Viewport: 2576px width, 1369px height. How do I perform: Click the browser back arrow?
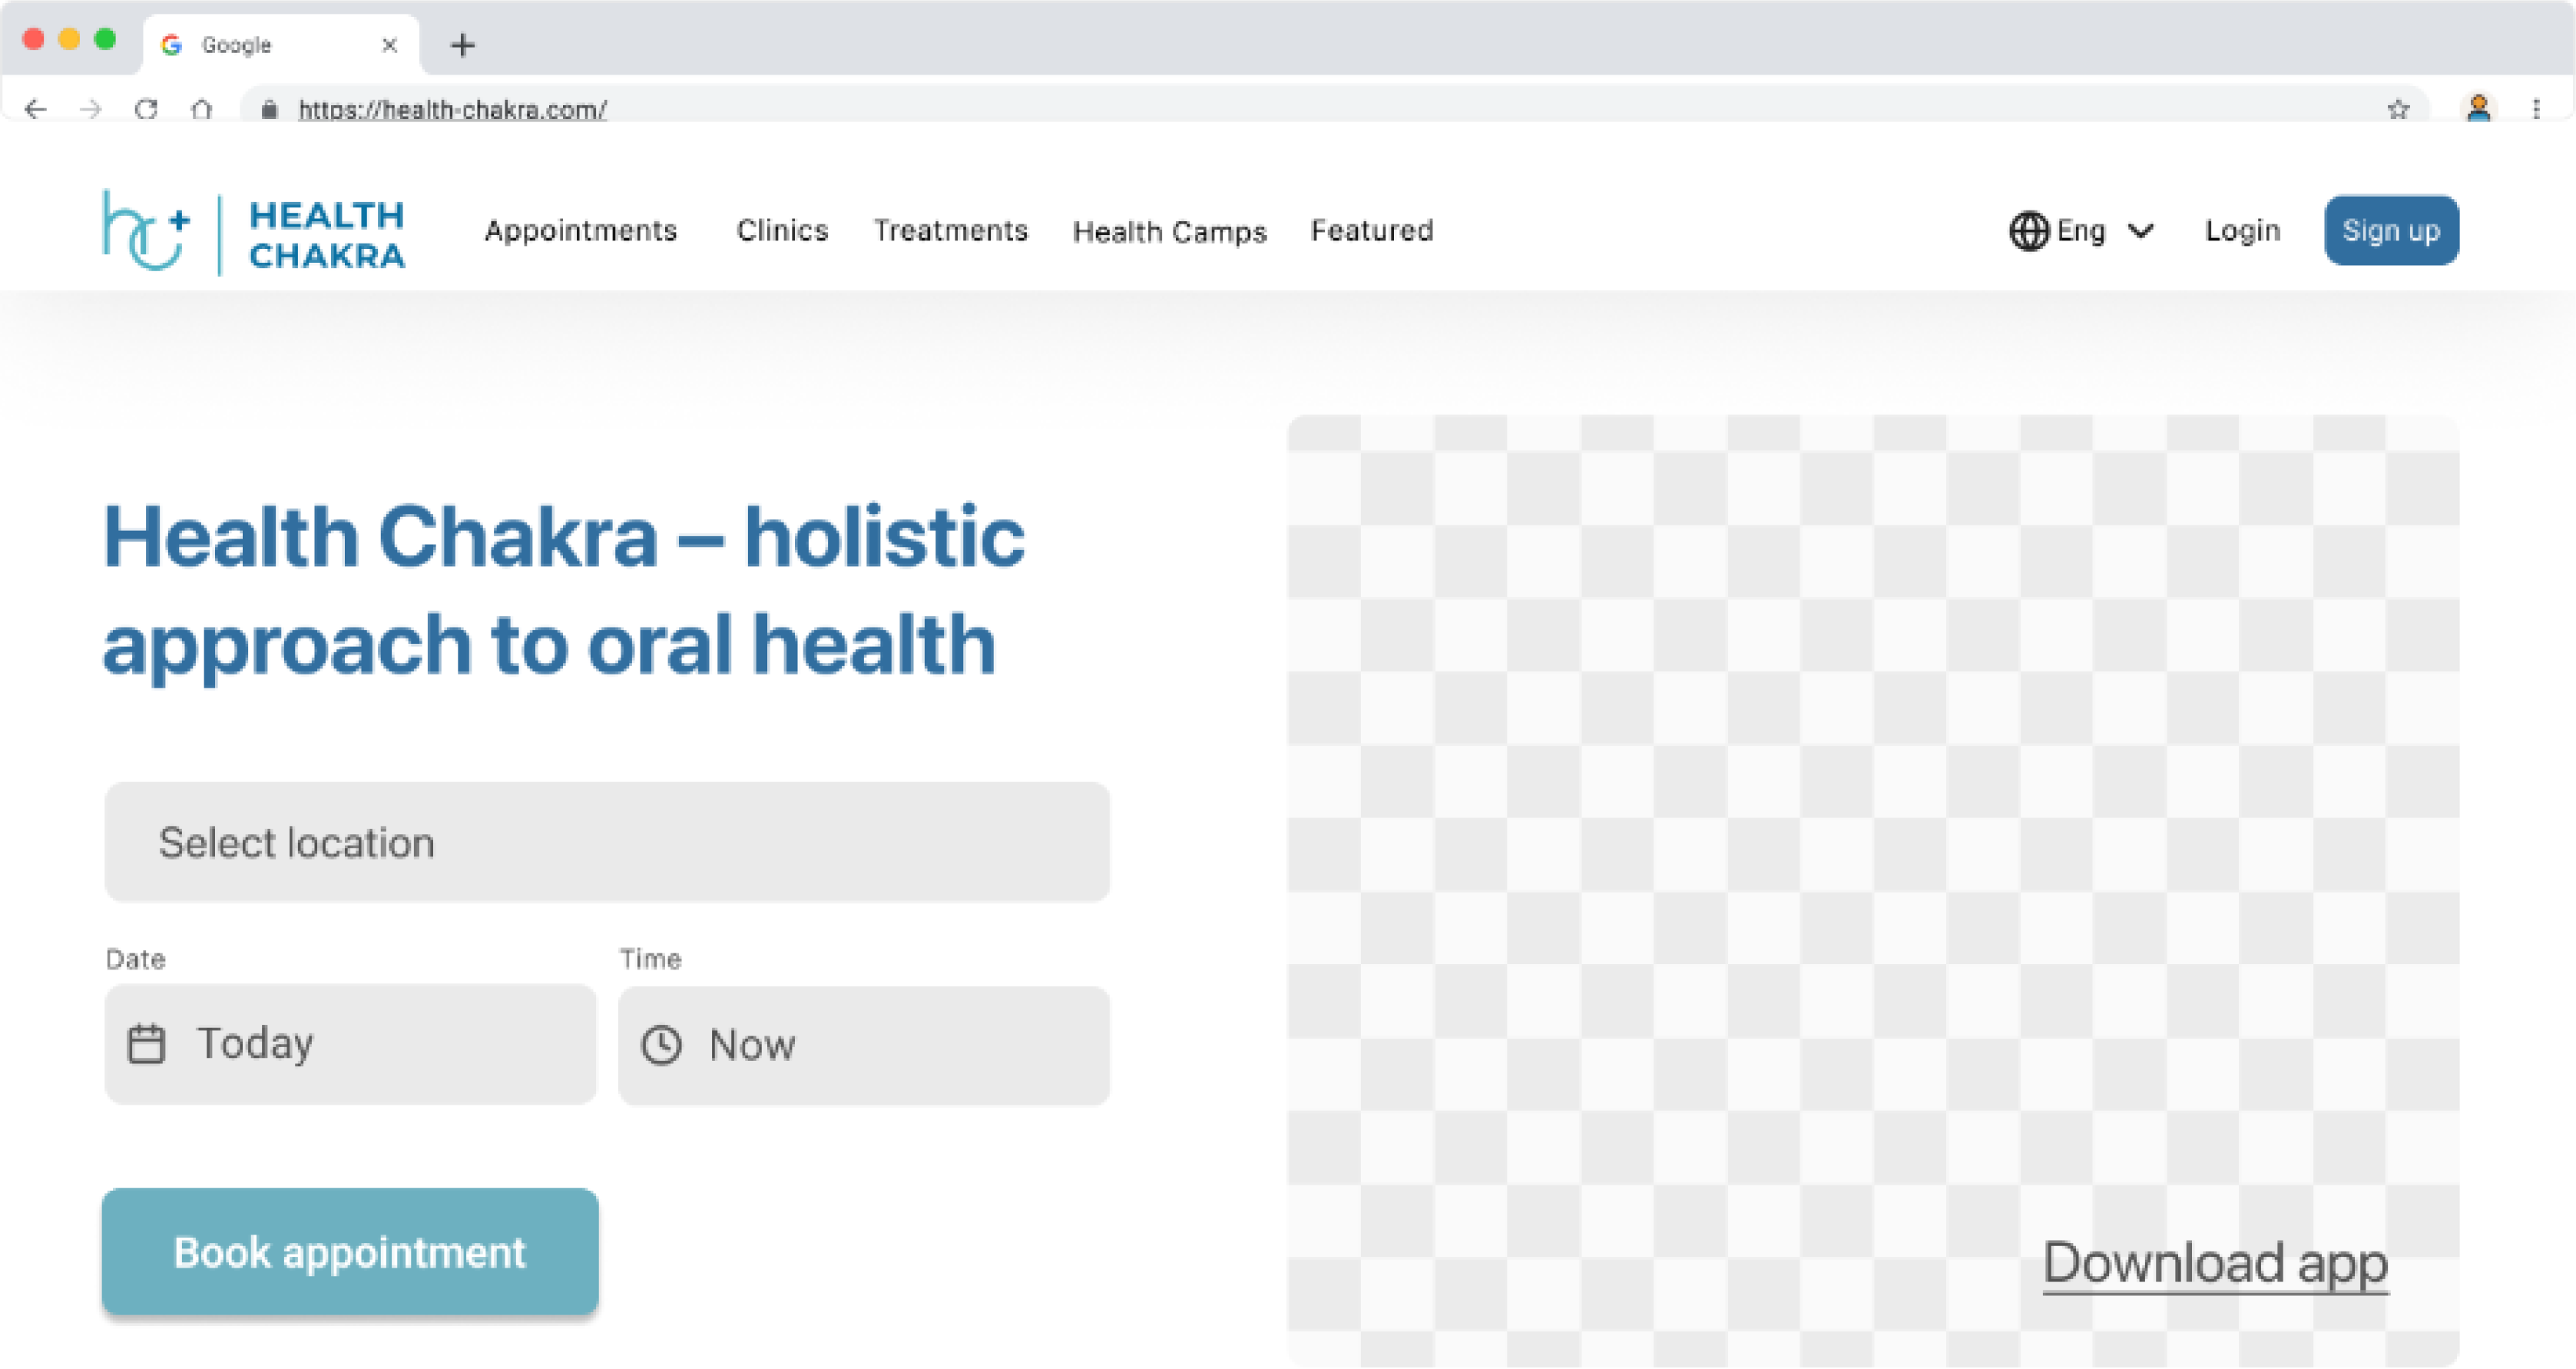(36, 109)
